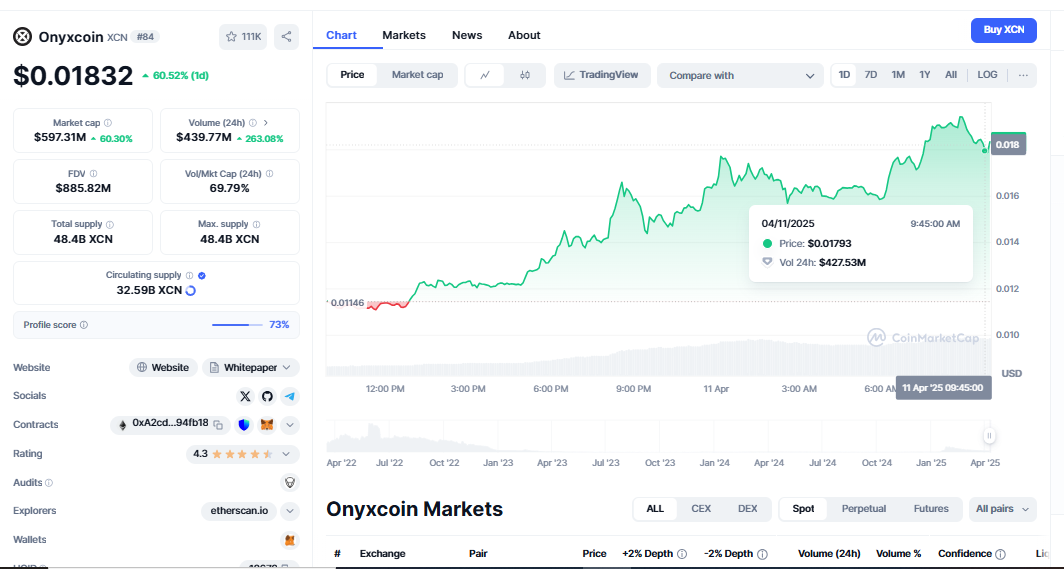This screenshot has height=569, width=1064.
Task: Set chart range to 7D
Action: (x=871, y=75)
